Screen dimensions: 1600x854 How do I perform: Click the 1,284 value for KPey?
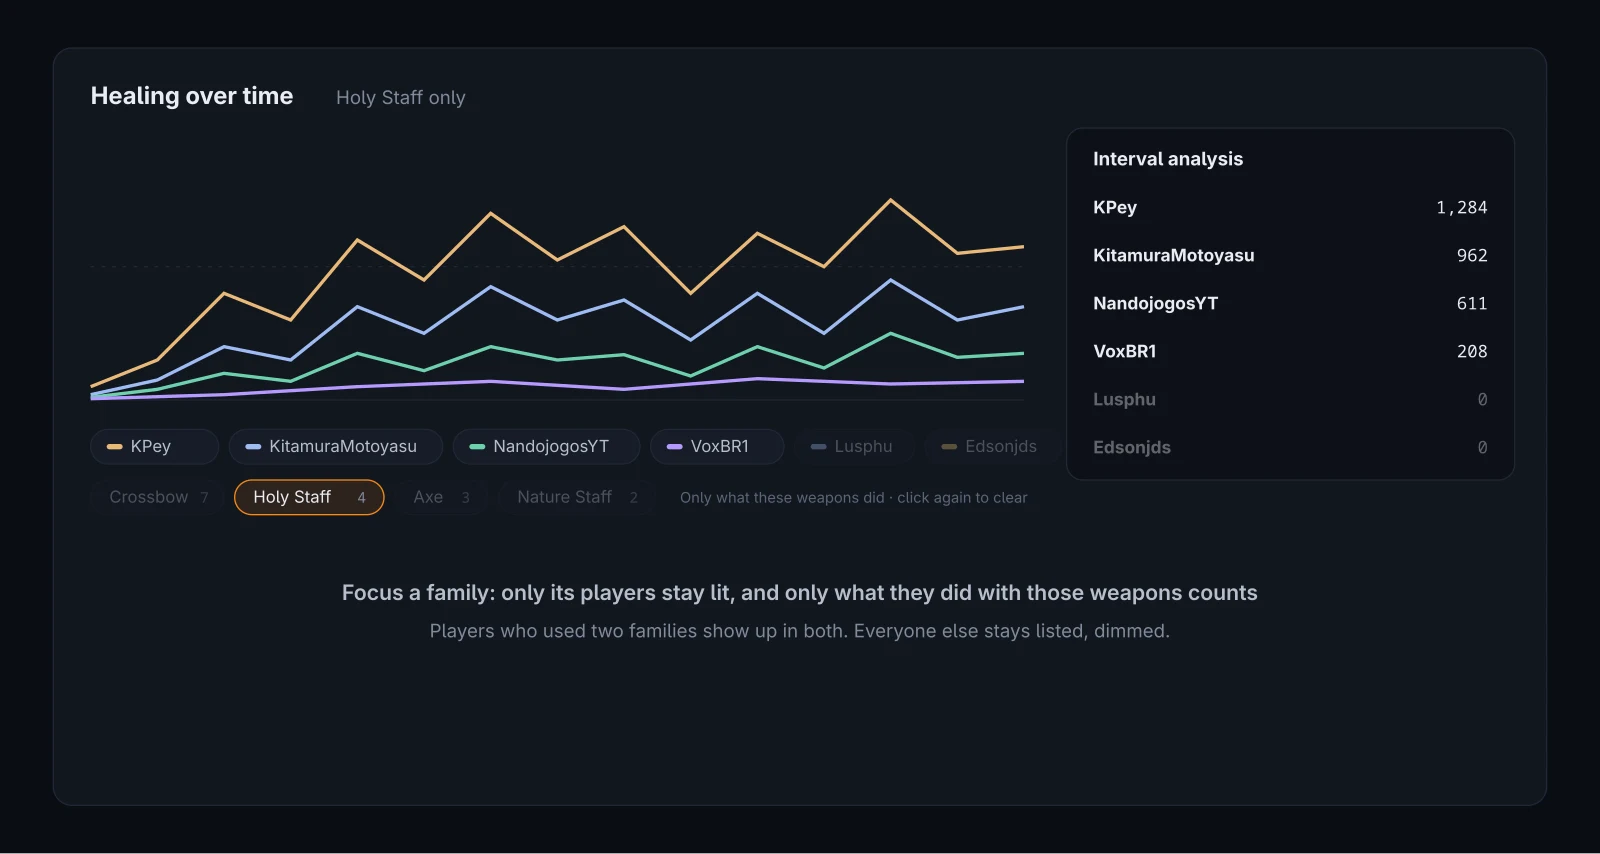click(x=1461, y=207)
